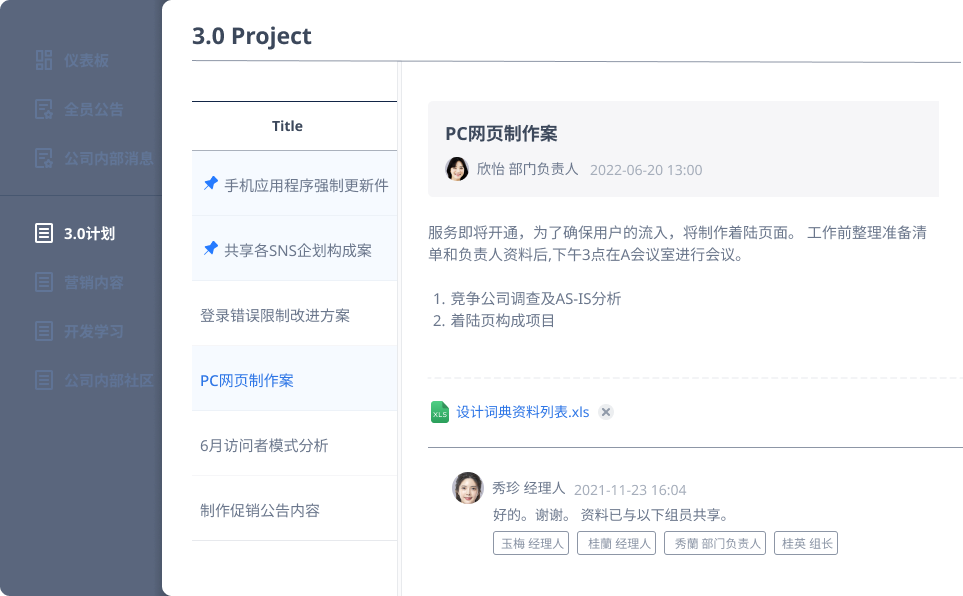Screen dimensions: 963x596
Task: Click the 秀蘭 部门负责人 member tag
Action: click(x=718, y=543)
